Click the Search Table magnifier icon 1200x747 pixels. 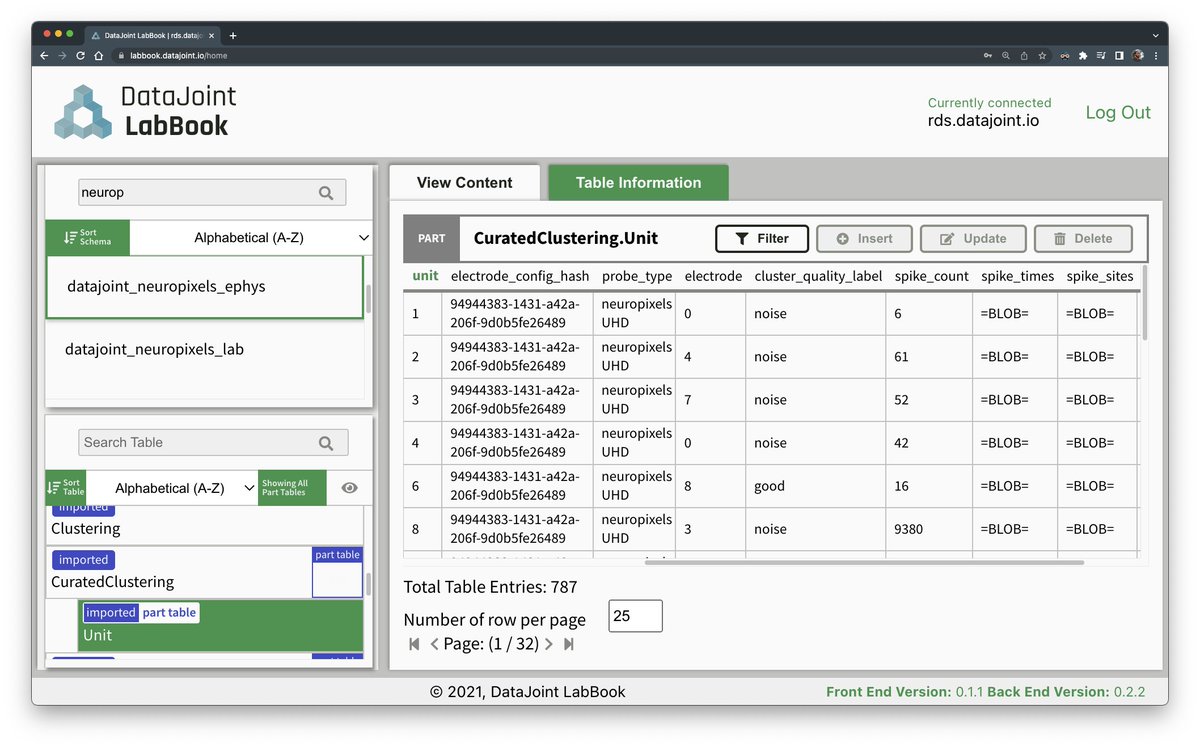(x=326, y=443)
